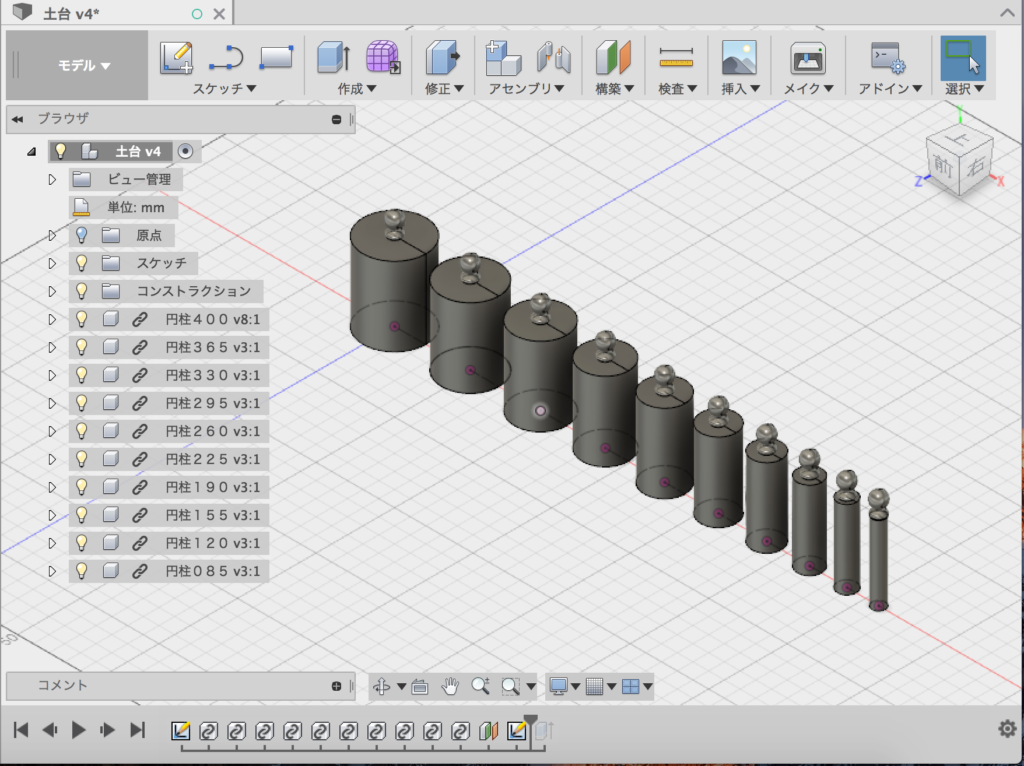Viewport: 1024px width, 766px height.
Task: Click the 3D Print make icon
Action: coord(808,57)
